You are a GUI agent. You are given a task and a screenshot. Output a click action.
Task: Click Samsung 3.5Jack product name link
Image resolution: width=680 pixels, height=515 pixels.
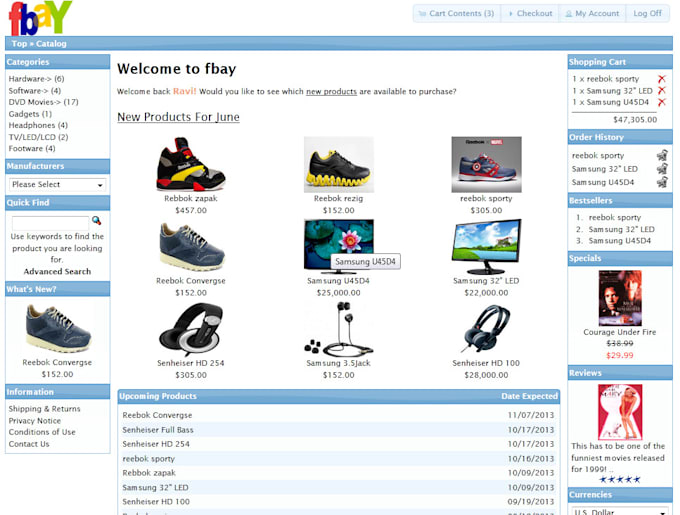pos(339,363)
